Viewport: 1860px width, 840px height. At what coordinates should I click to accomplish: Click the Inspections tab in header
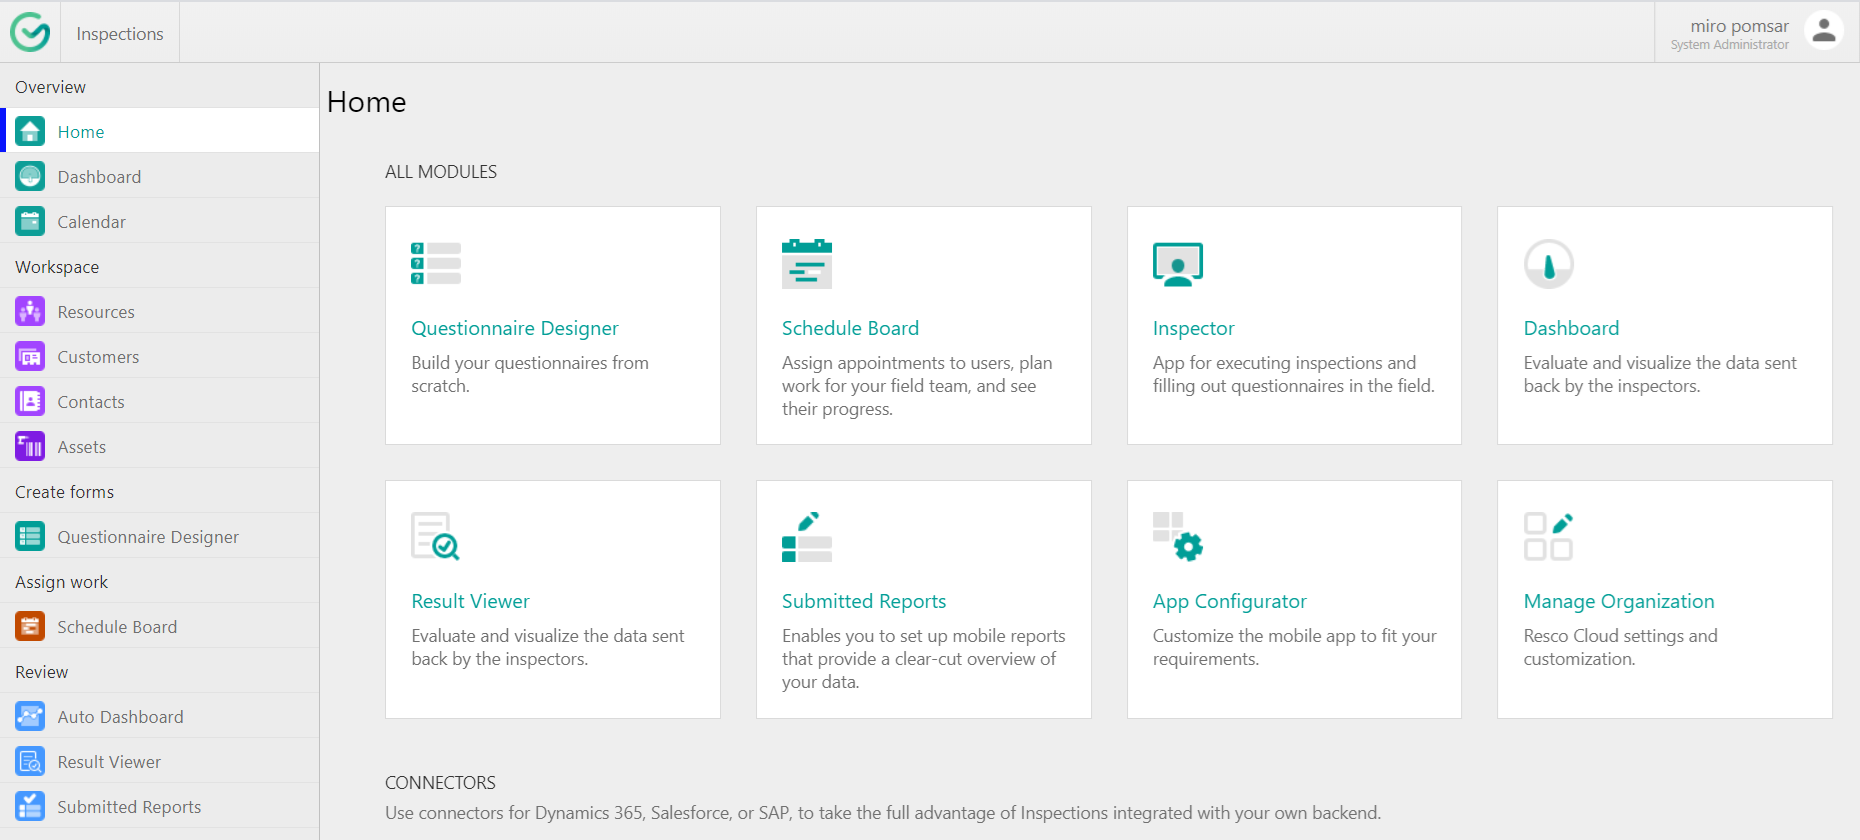pyautogui.click(x=120, y=33)
